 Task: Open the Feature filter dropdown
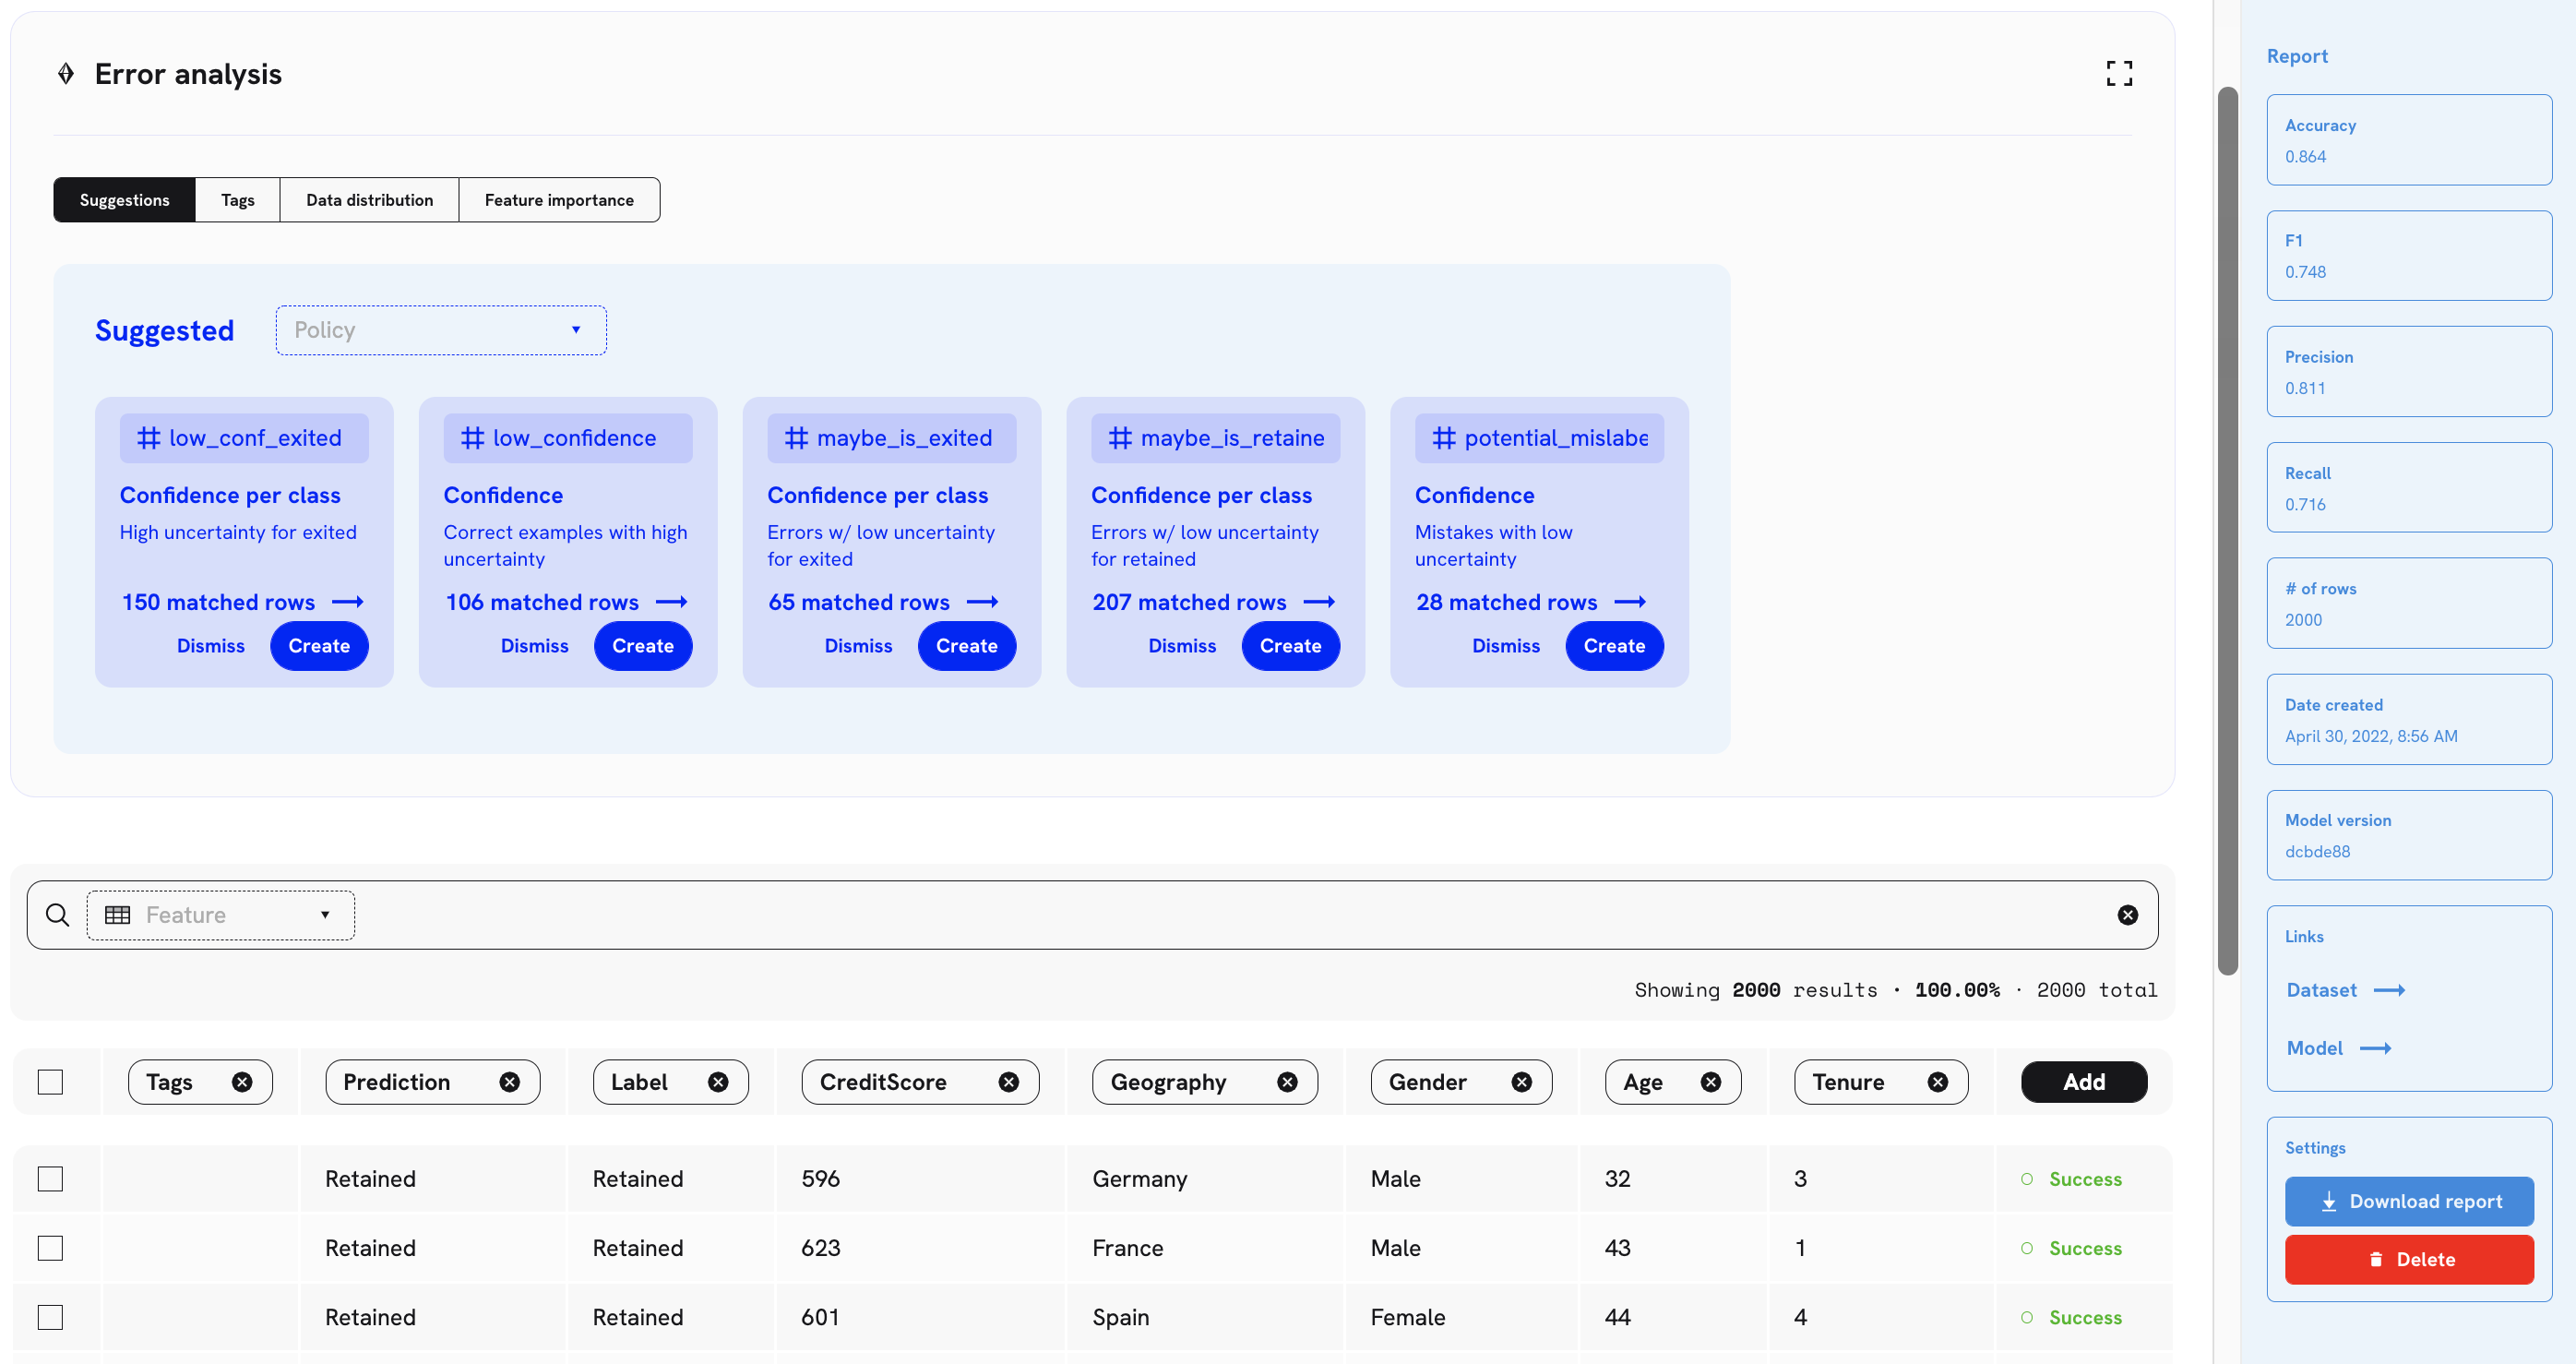(x=220, y=915)
